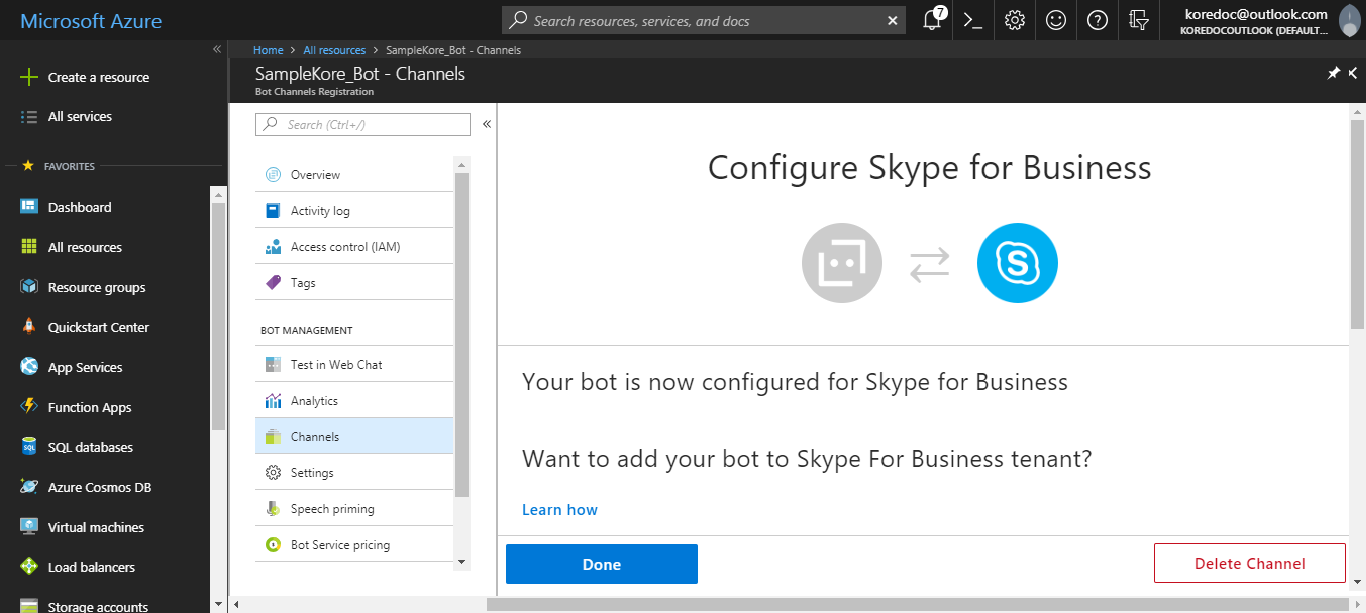Open the notifications bell icon
Viewport: 1366px width, 613px height.
click(x=932, y=20)
